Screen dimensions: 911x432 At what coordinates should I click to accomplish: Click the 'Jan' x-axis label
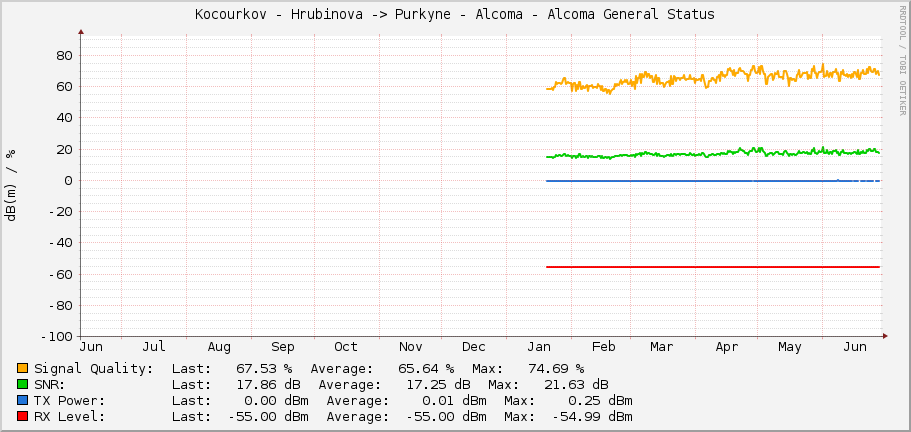[539, 347]
